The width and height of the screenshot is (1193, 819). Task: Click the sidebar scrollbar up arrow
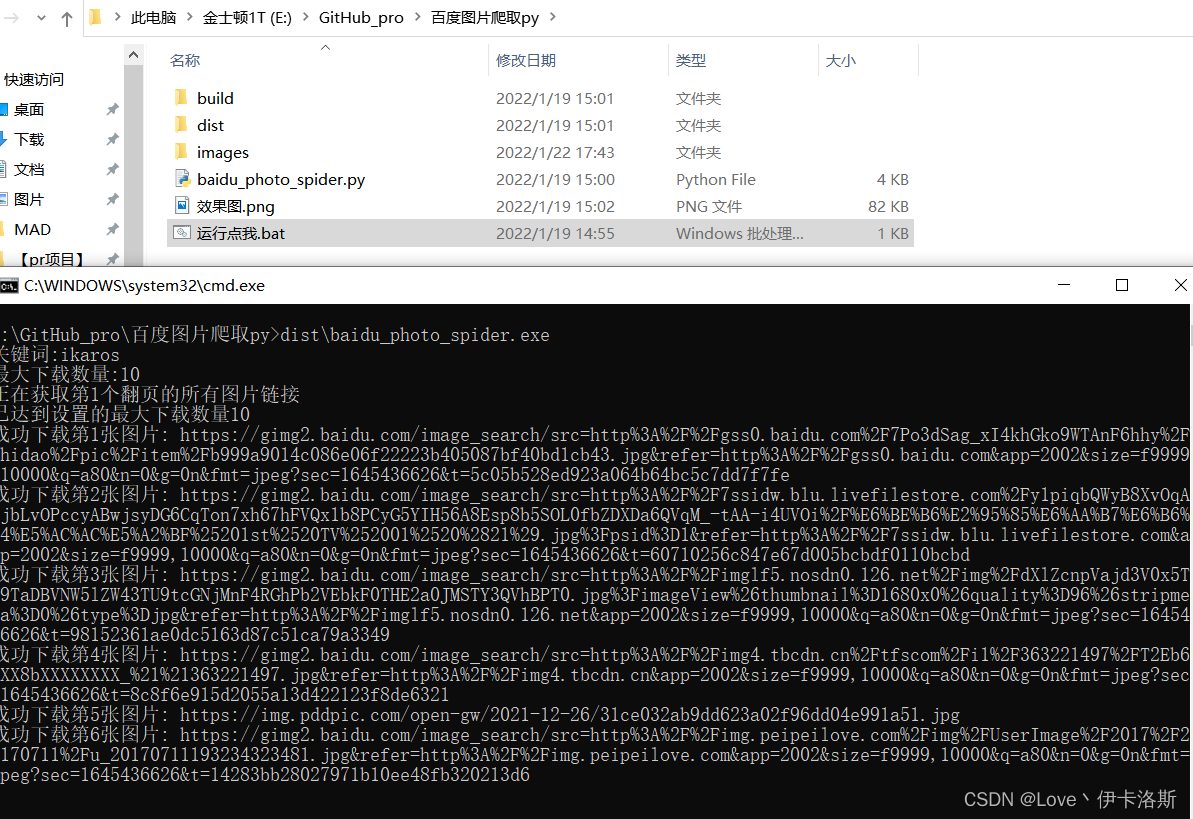click(x=133, y=55)
